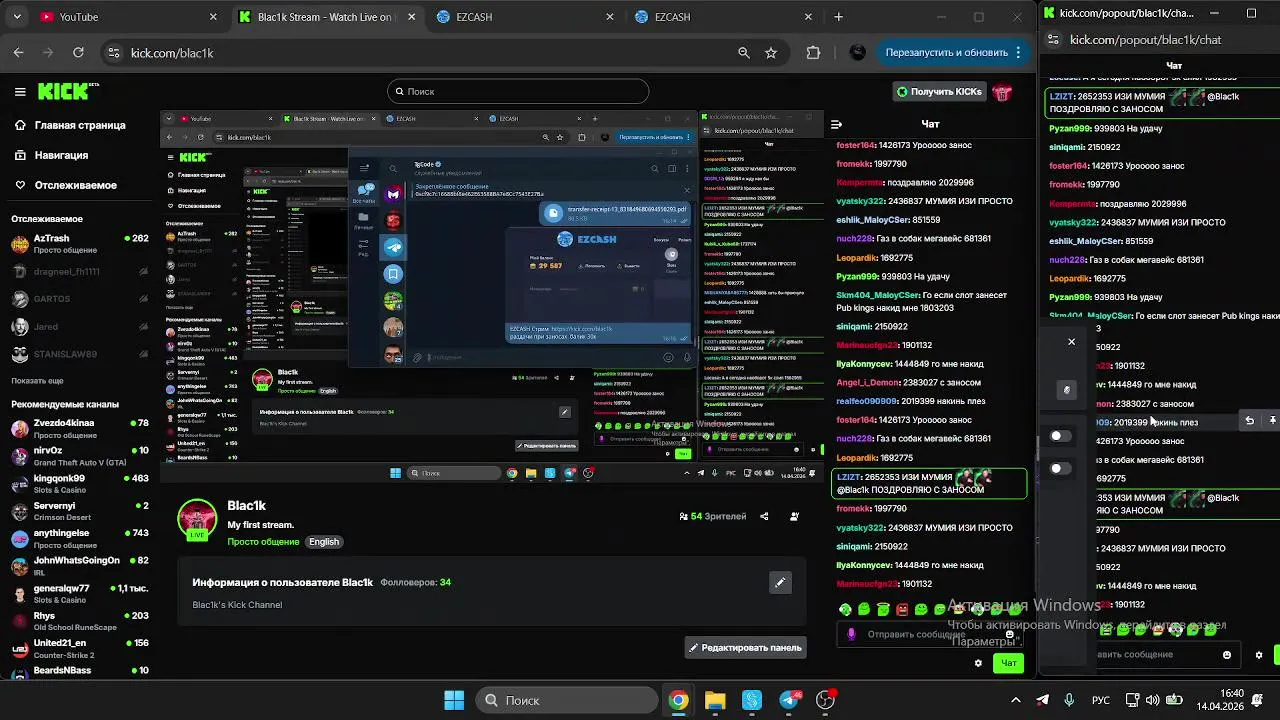Reload the kick.com page
Image resolution: width=1280 pixels, height=720 pixels.
[x=78, y=53]
